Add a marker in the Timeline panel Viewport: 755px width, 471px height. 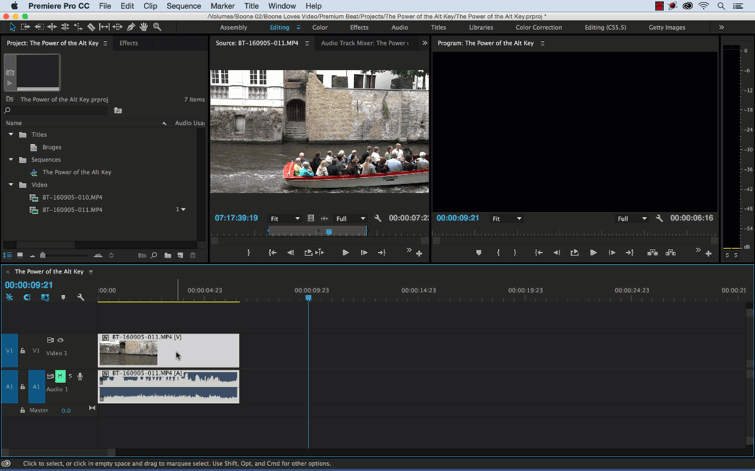(63, 297)
